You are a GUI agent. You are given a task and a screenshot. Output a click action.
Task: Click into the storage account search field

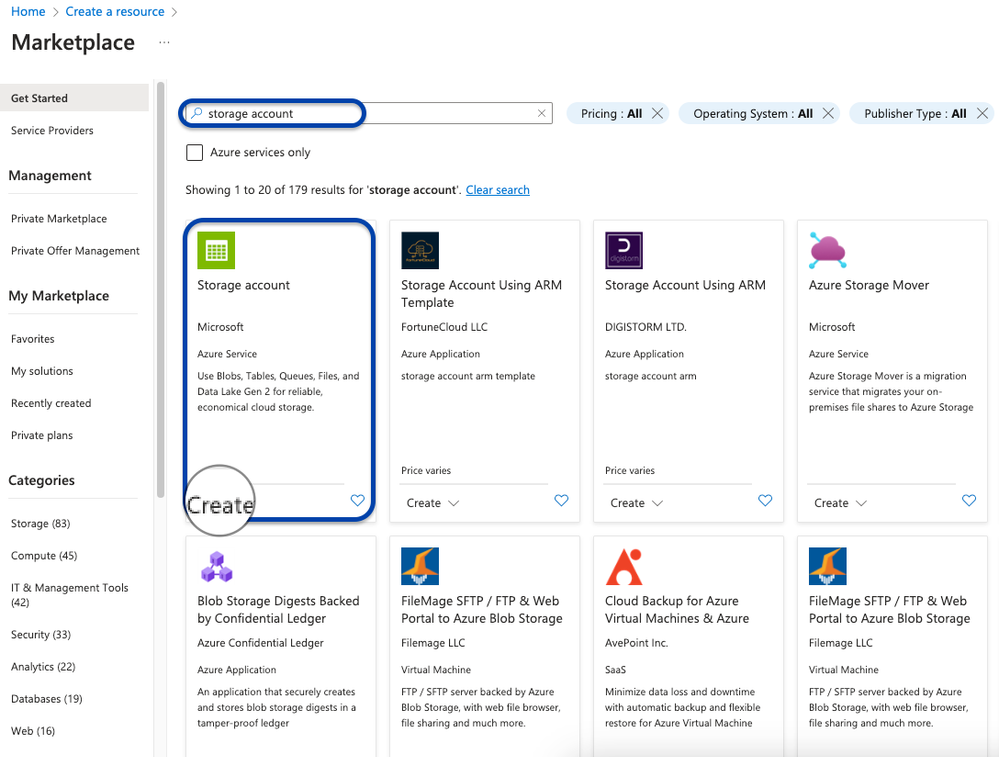pos(368,113)
